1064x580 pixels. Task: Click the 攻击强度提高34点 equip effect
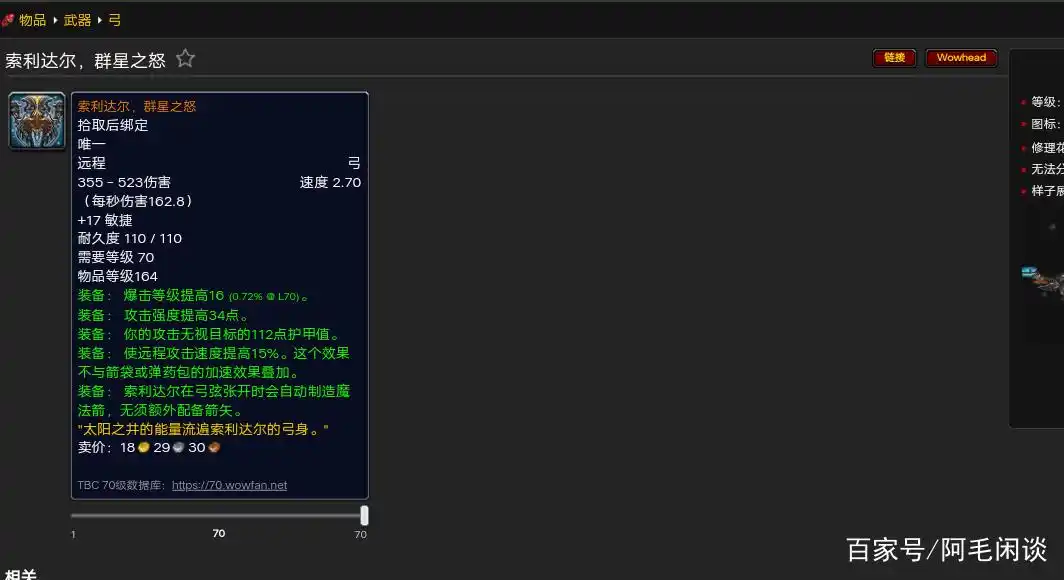pos(163,315)
